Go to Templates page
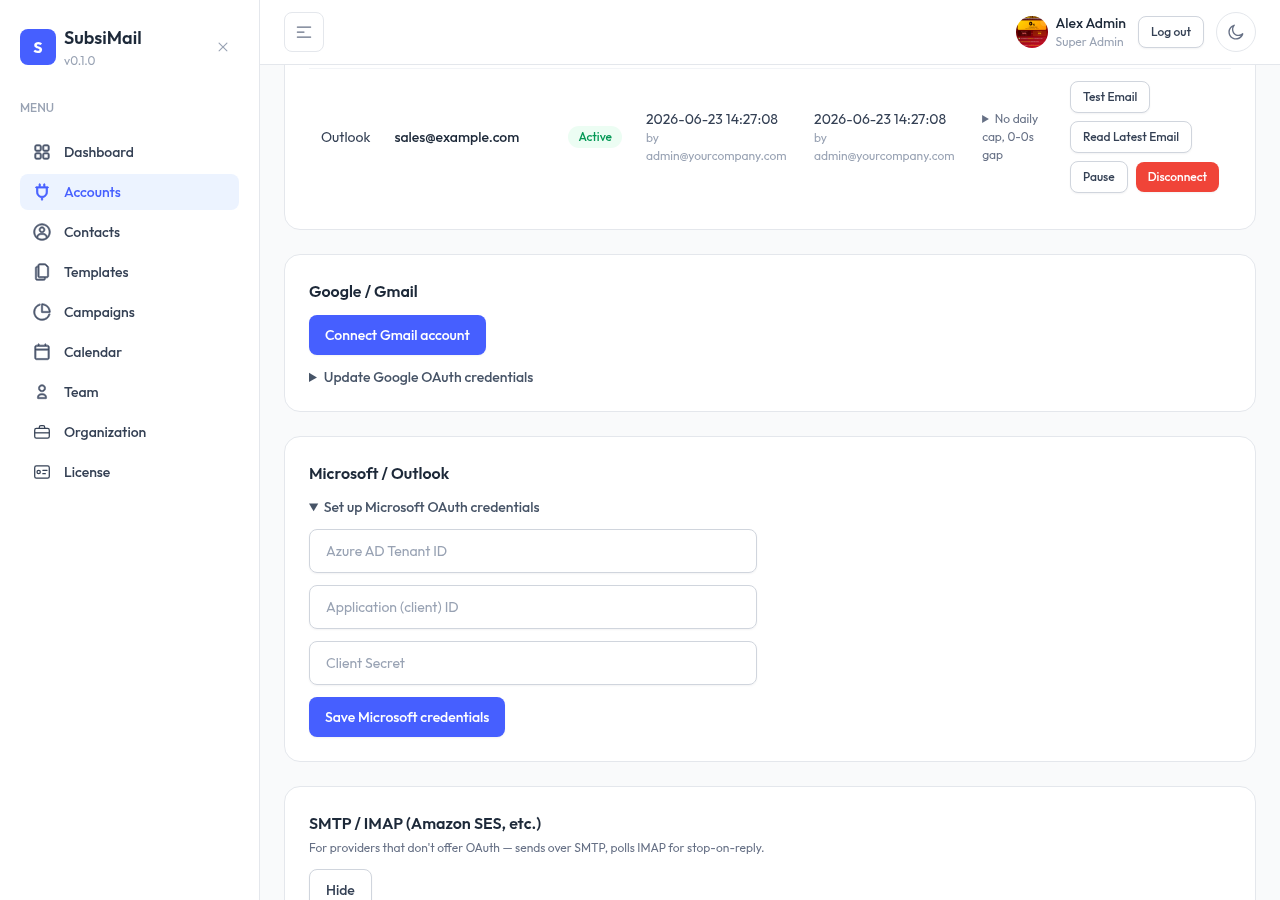1280x900 pixels. (129, 272)
